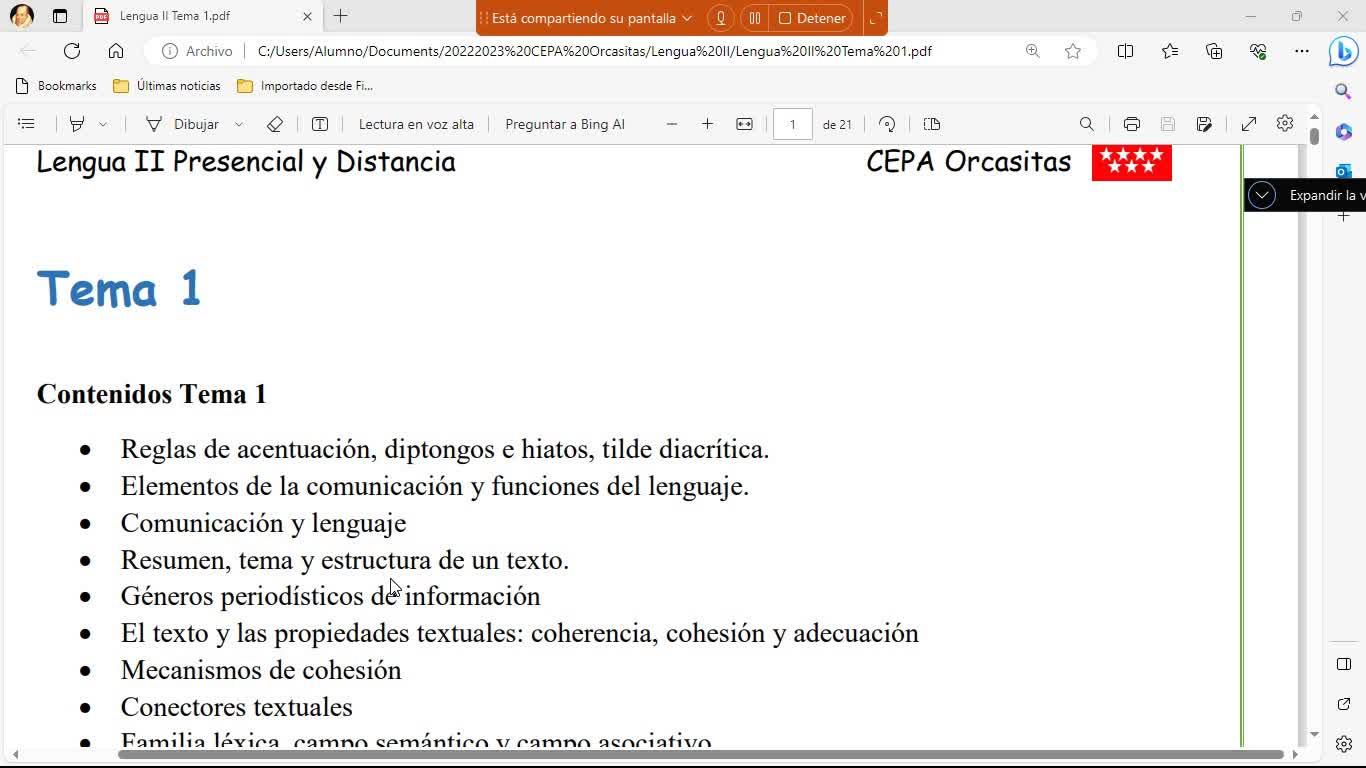Click 'CEPA Orcasitas' header text
Viewport: 1366px width, 768px height.
[x=968, y=161]
